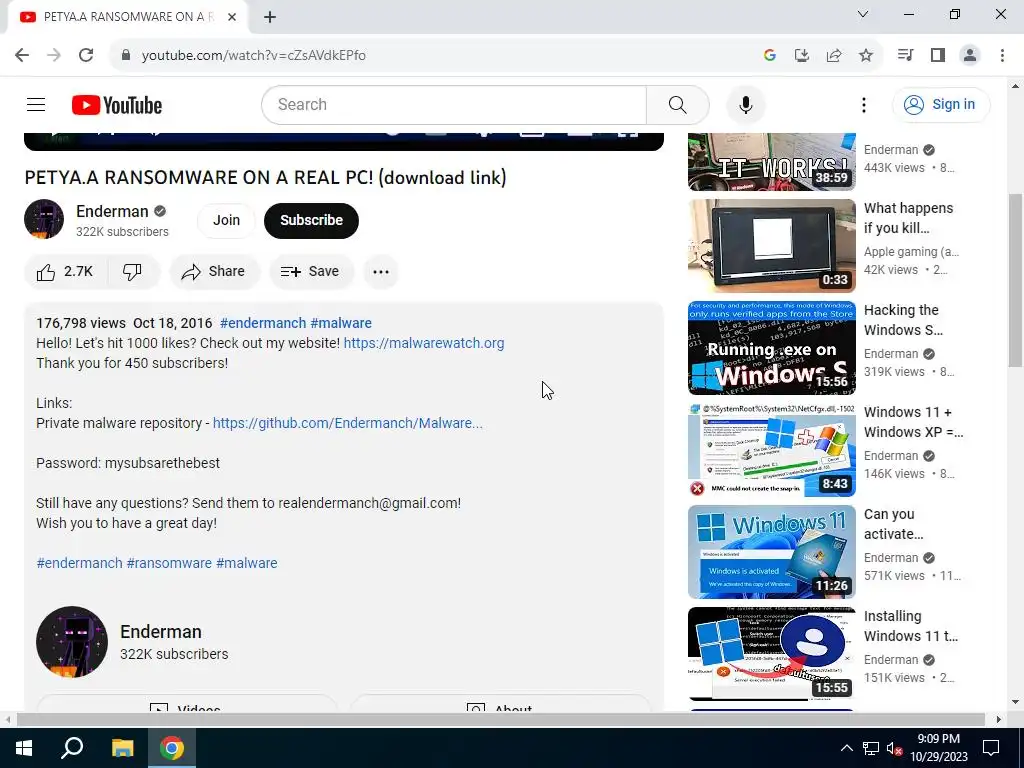This screenshot has width=1024, height=768.
Task: Click 'Enderman' name beside large avatar
Action: [x=161, y=632]
